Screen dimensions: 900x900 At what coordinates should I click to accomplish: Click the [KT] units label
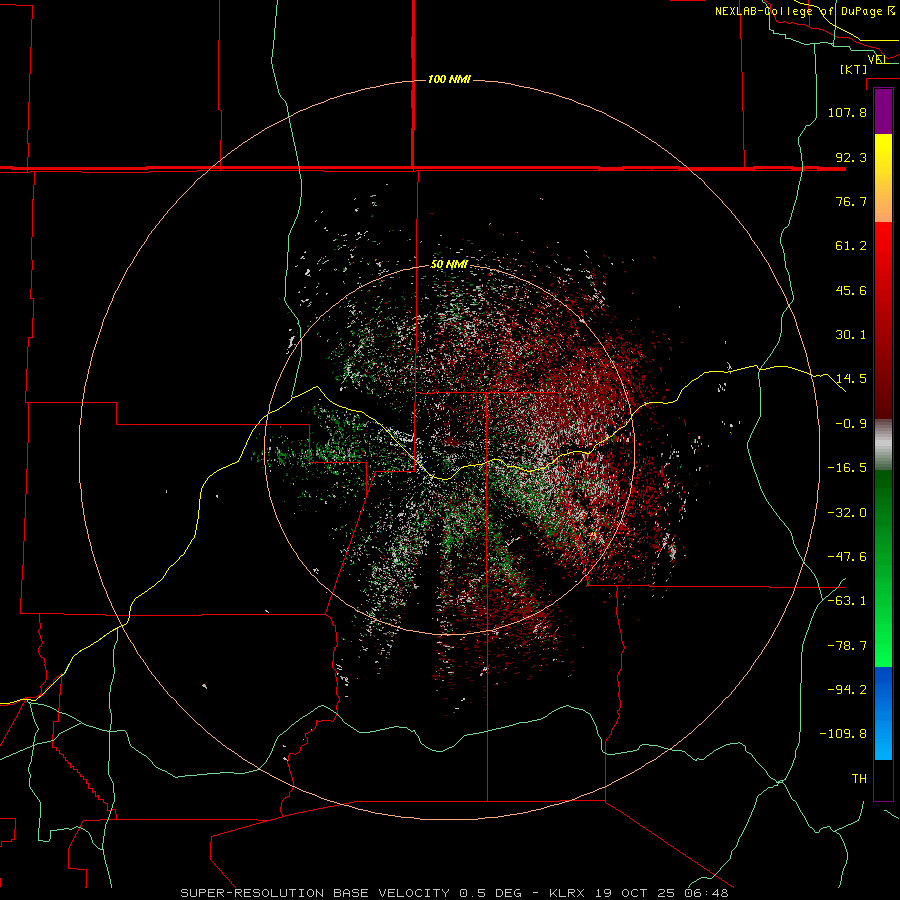point(854,69)
